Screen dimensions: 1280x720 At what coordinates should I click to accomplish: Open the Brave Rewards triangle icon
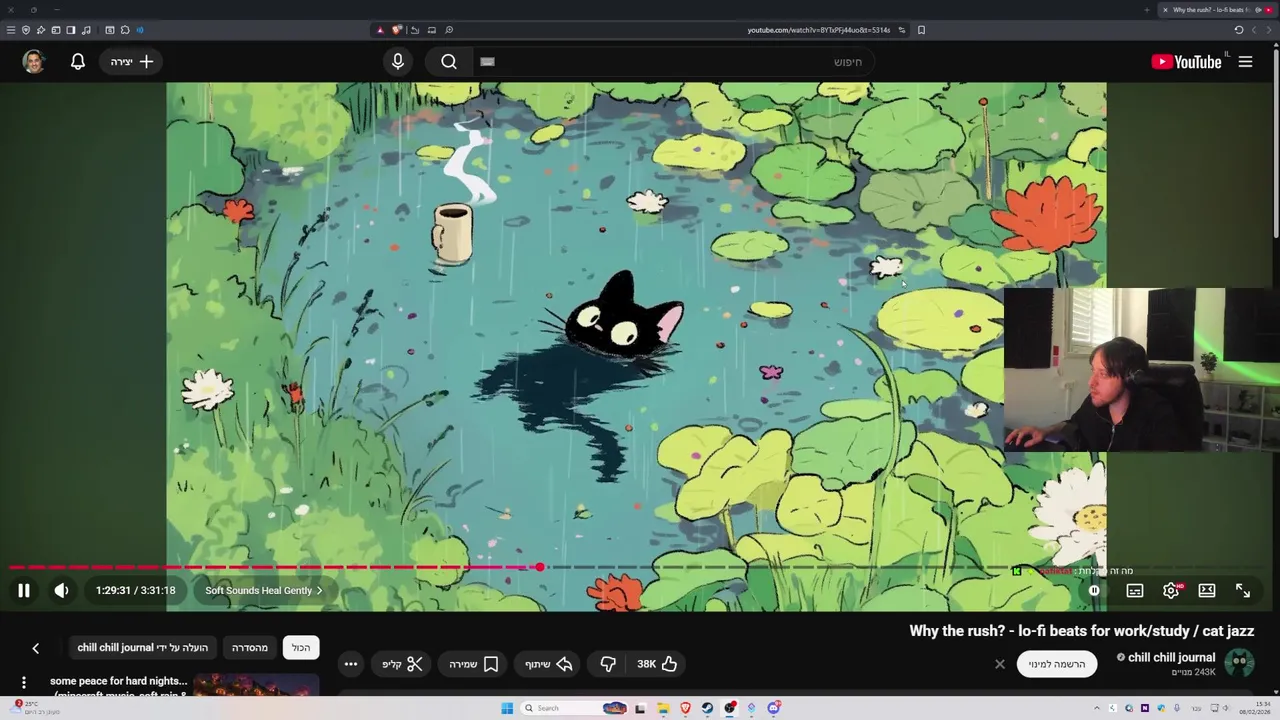click(x=380, y=30)
